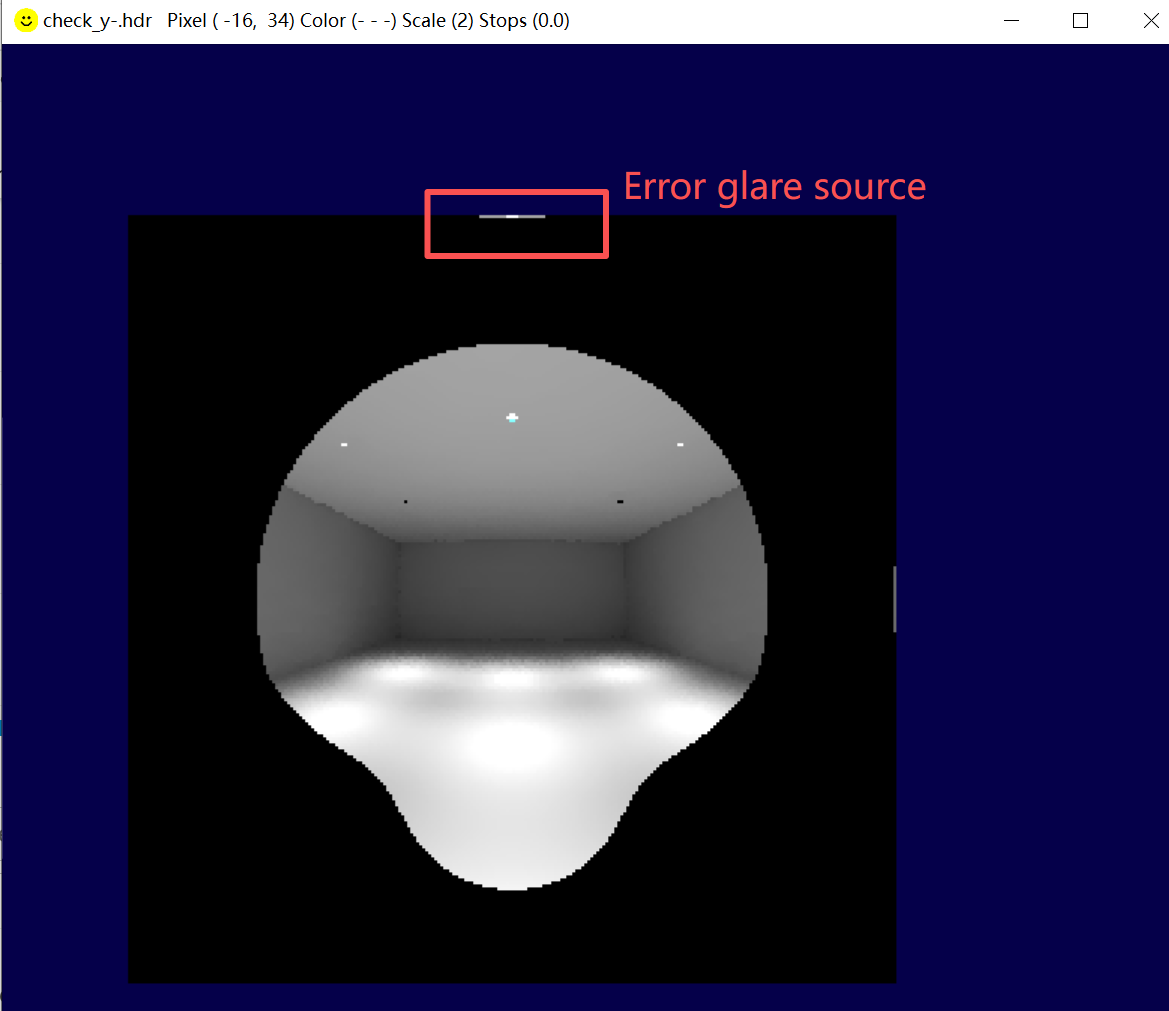
Task: Click the yellow smiley icon in title bar
Action: pos(27,21)
